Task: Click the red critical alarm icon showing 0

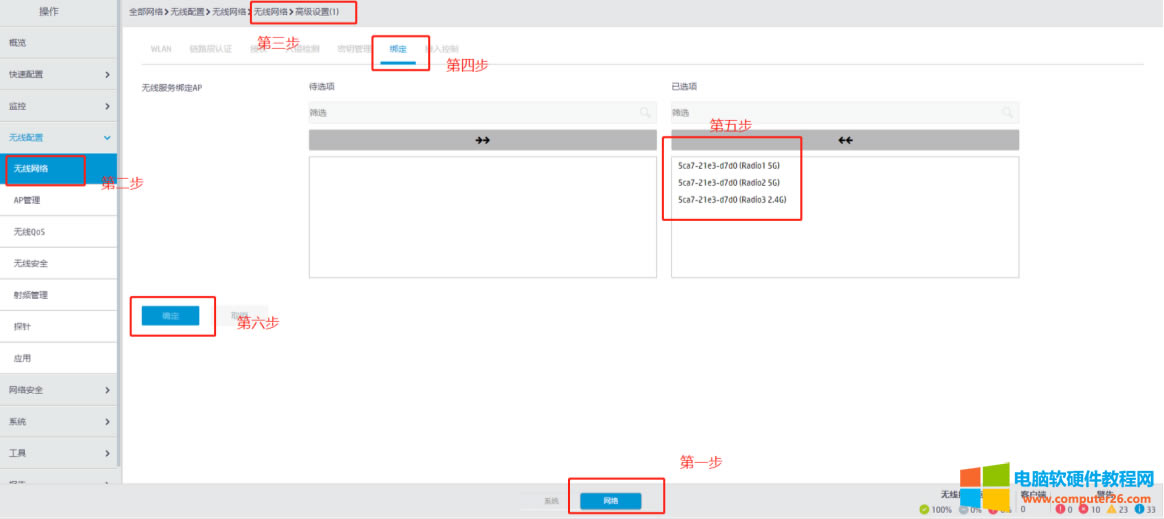Action: 1060,509
